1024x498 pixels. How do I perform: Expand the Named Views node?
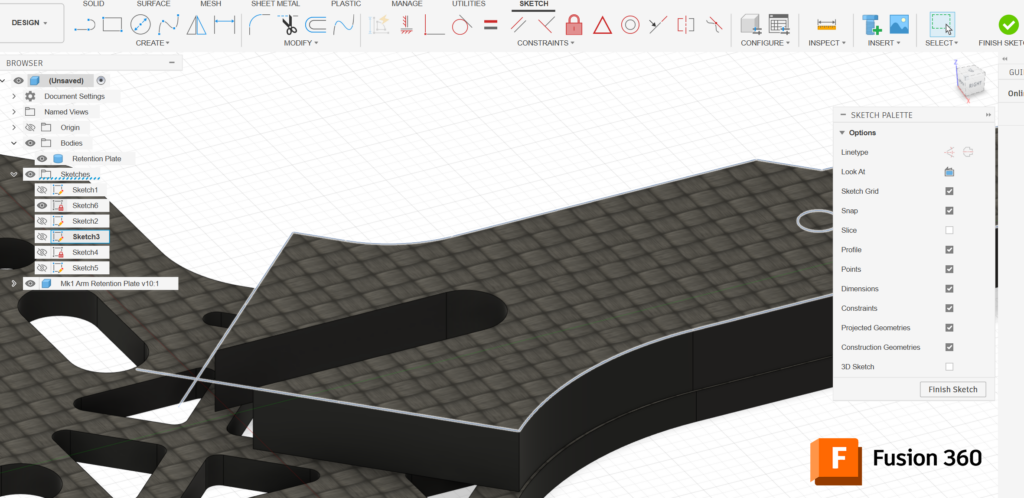pos(14,112)
